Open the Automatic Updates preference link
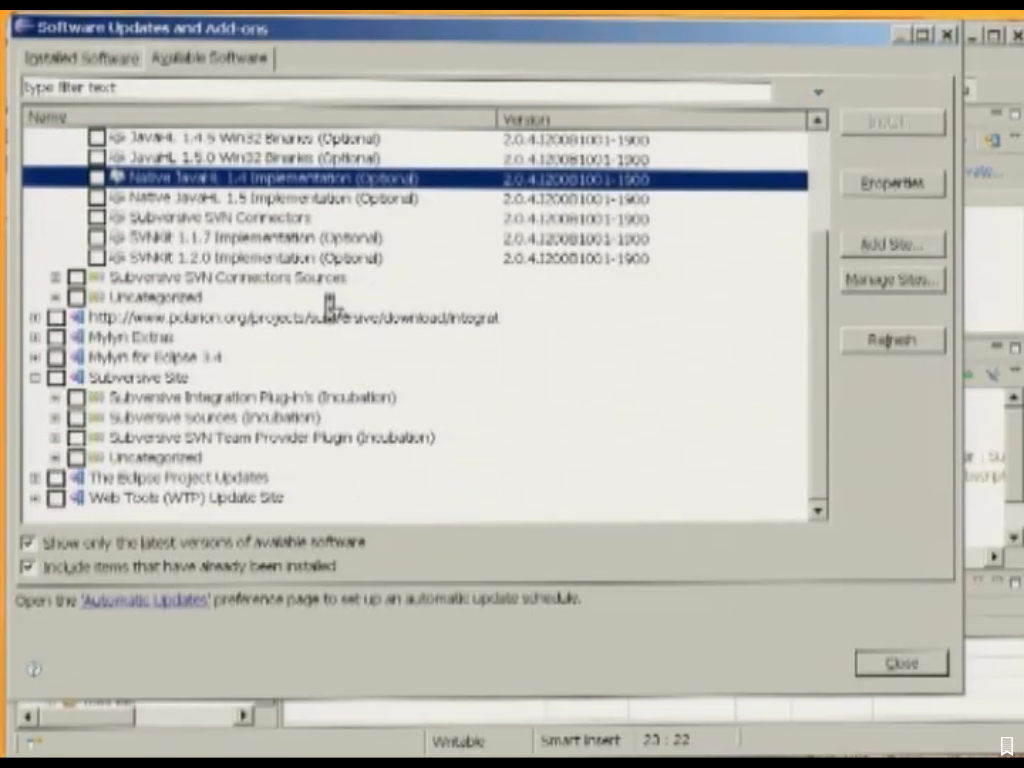Image resolution: width=1024 pixels, height=768 pixels. pyautogui.click(x=145, y=600)
